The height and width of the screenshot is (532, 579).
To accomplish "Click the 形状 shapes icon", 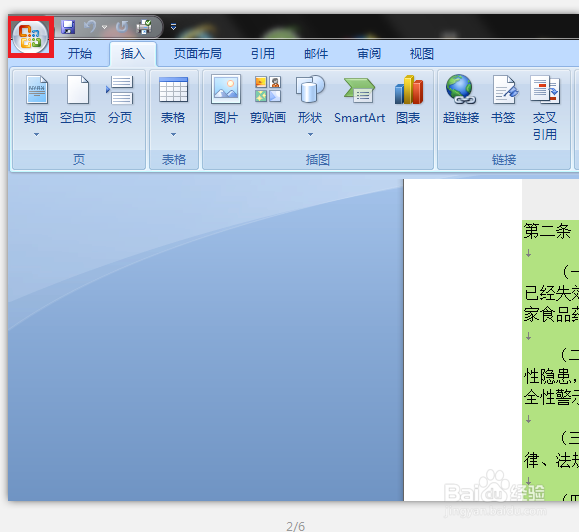I will pos(310,89).
